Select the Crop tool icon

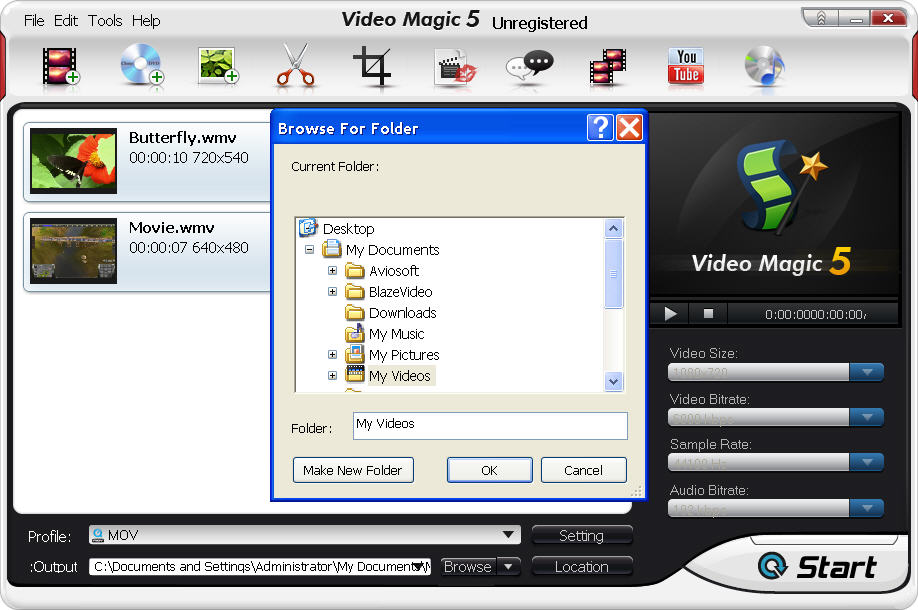(x=373, y=66)
